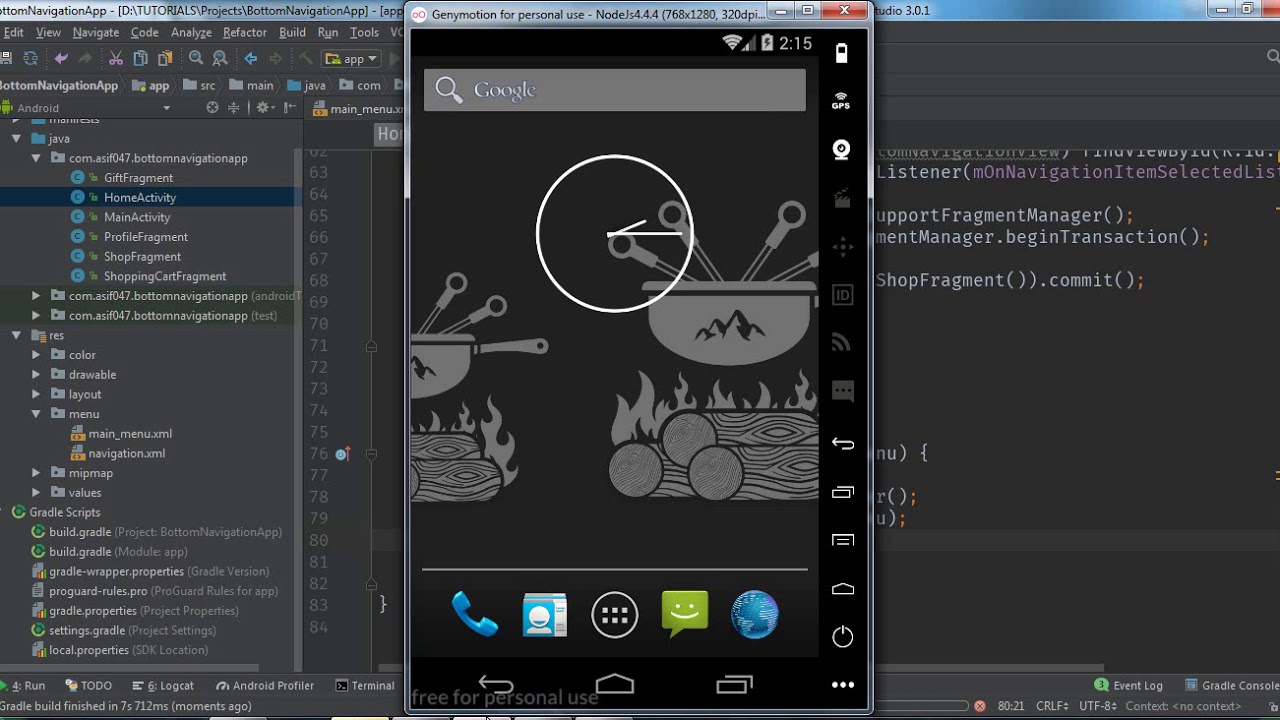Expand the mipmap folder
The image size is (1280, 720).
coord(36,473)
